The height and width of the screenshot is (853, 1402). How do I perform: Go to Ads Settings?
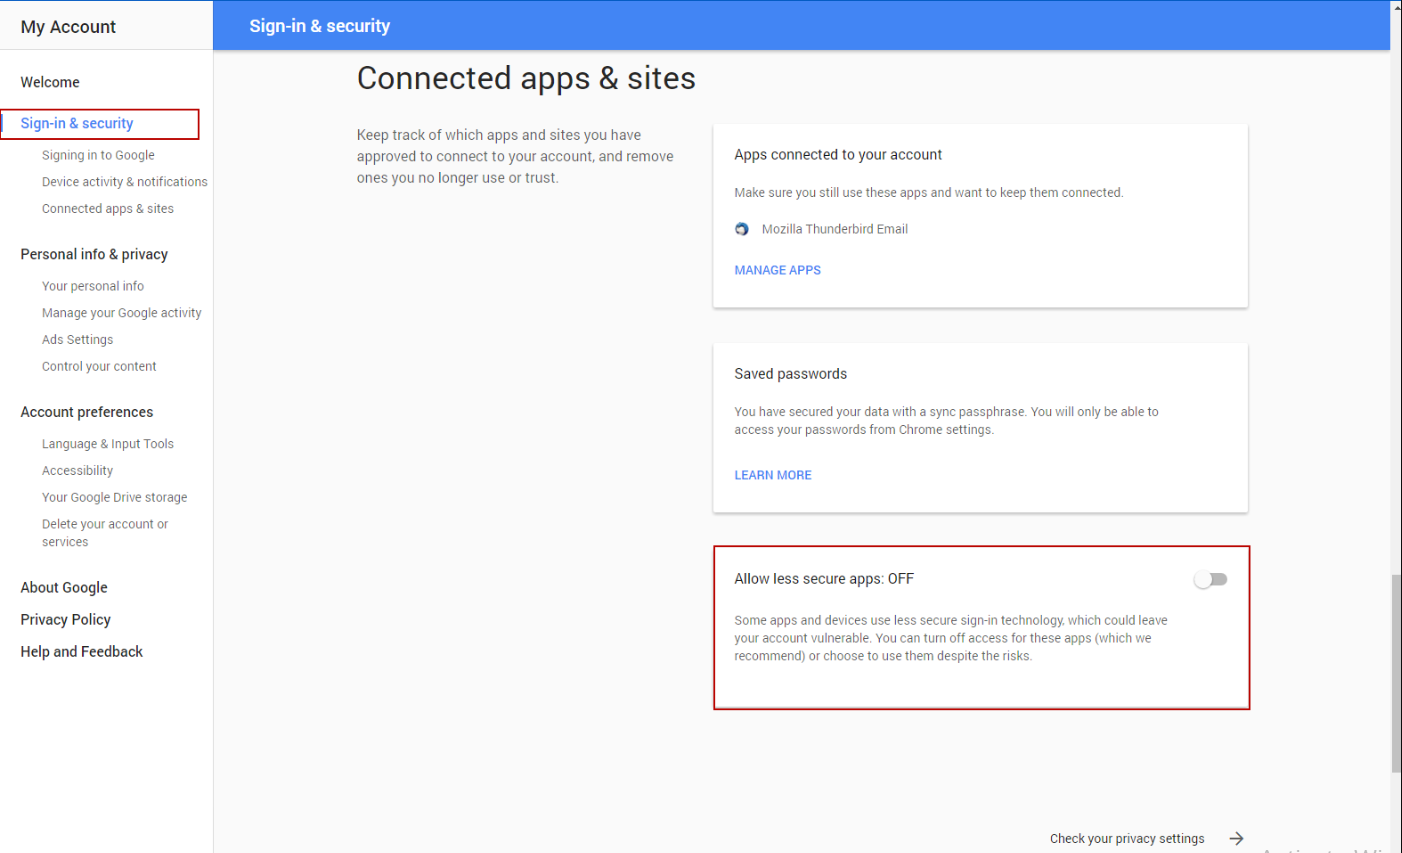coord(77,340)
